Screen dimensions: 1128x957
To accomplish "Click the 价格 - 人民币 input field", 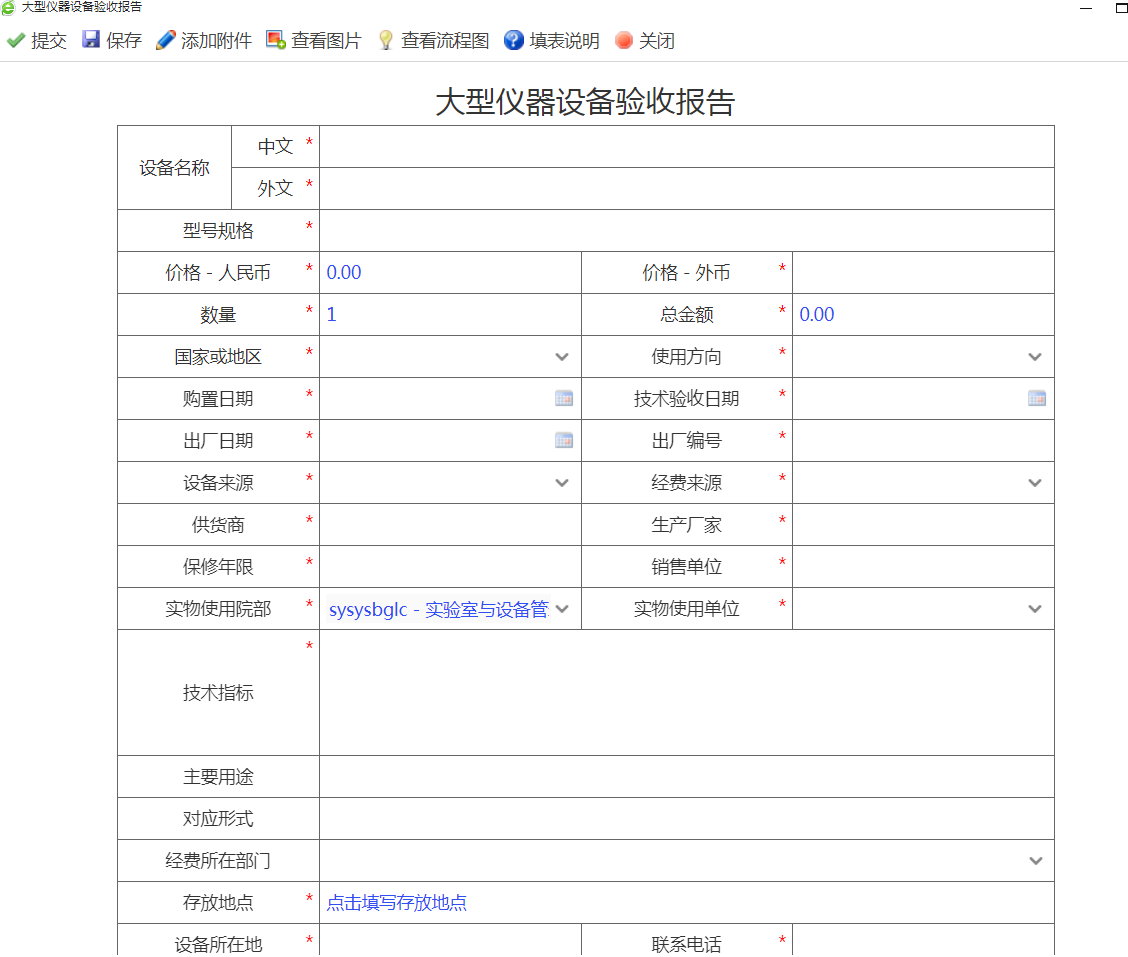I will [450, 273].
